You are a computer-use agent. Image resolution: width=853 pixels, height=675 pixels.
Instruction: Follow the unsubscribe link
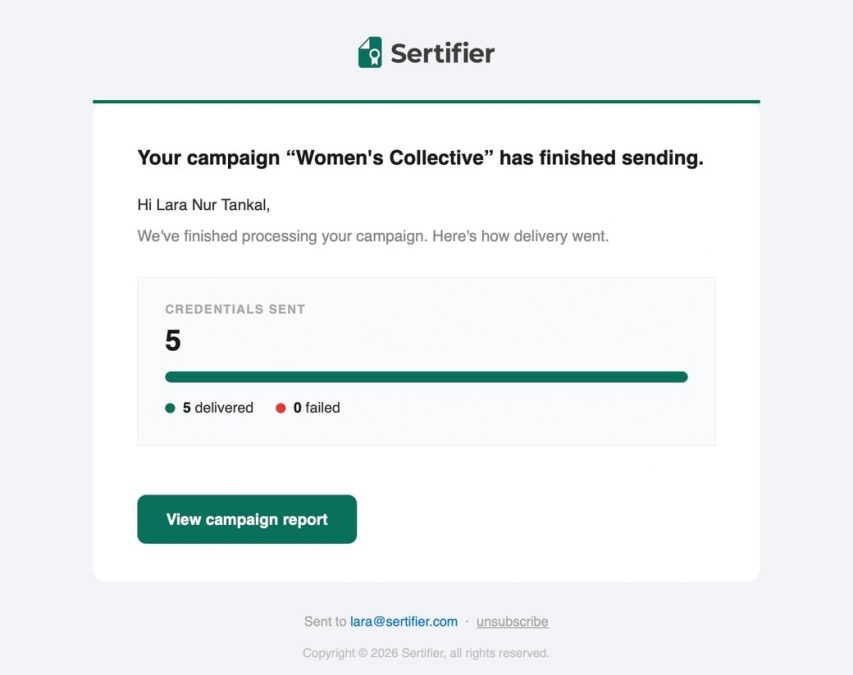pyautogui.click(x=512, y=621)
